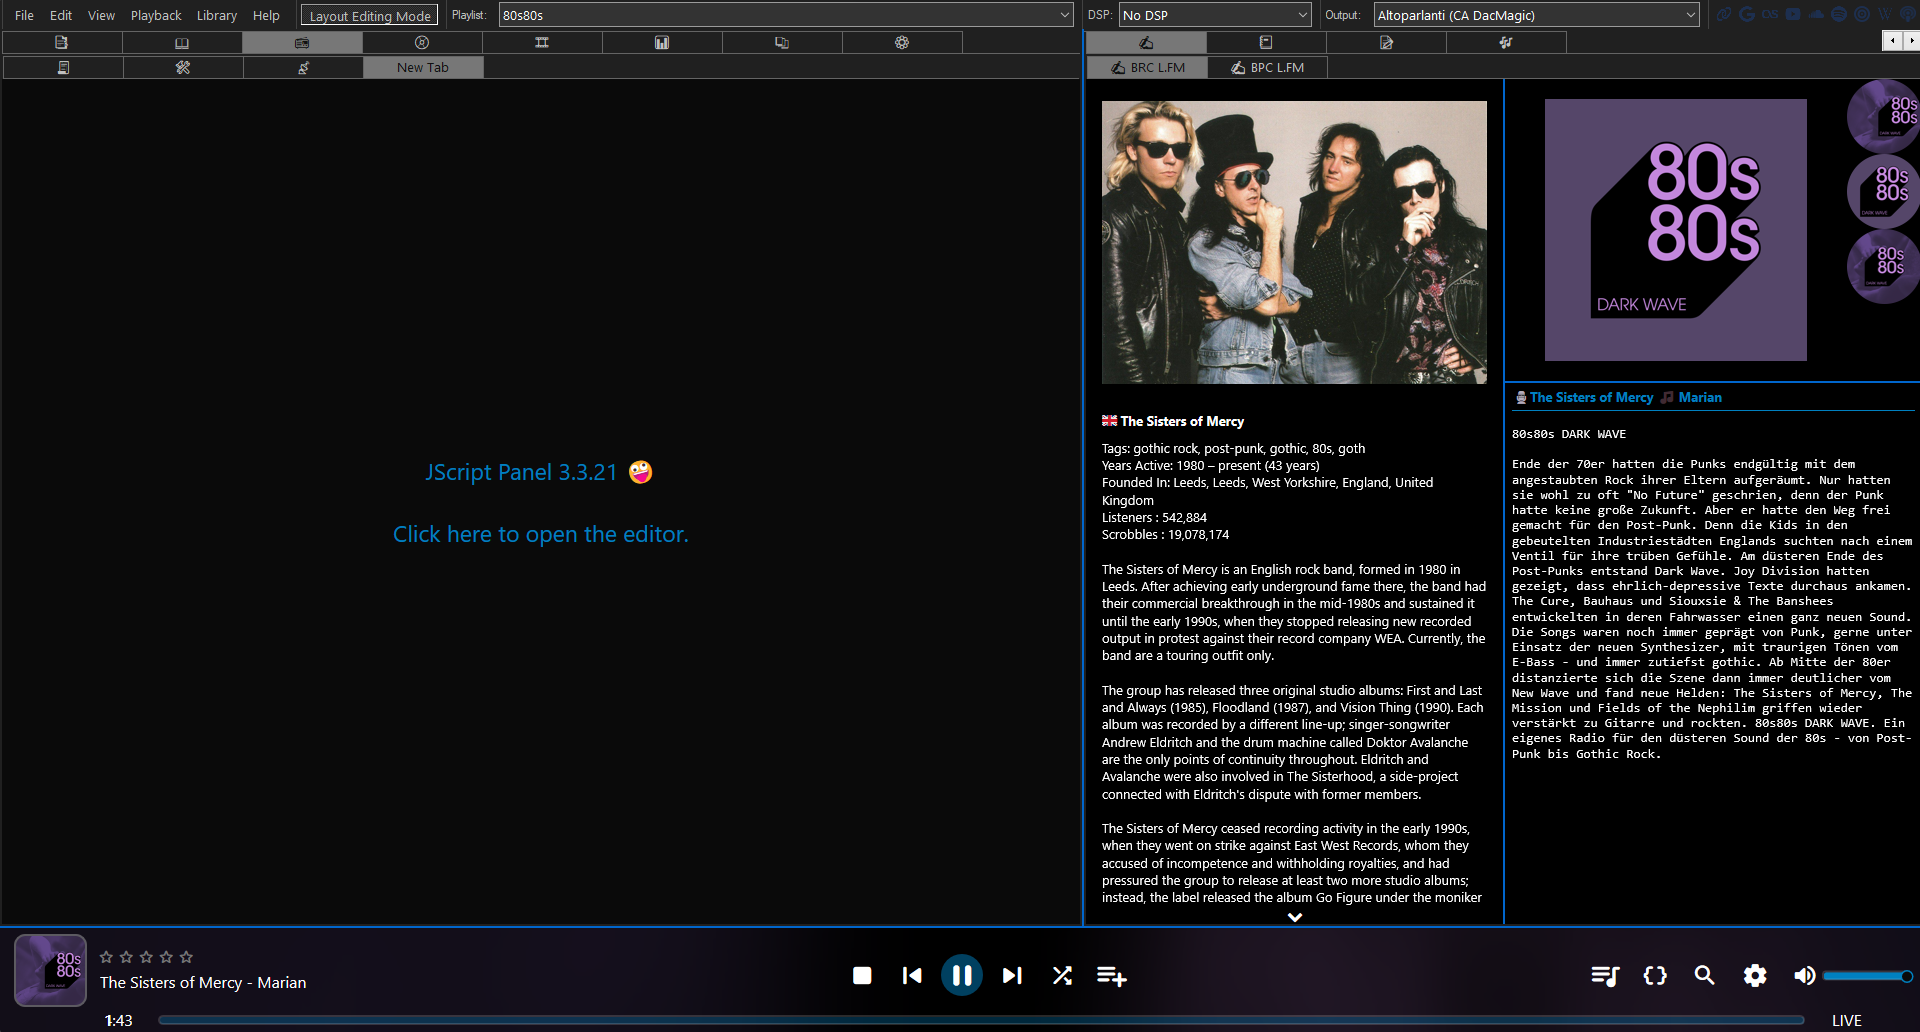
Task: Open the playlist queue-music icon
Action: [x=1605, y=975]
